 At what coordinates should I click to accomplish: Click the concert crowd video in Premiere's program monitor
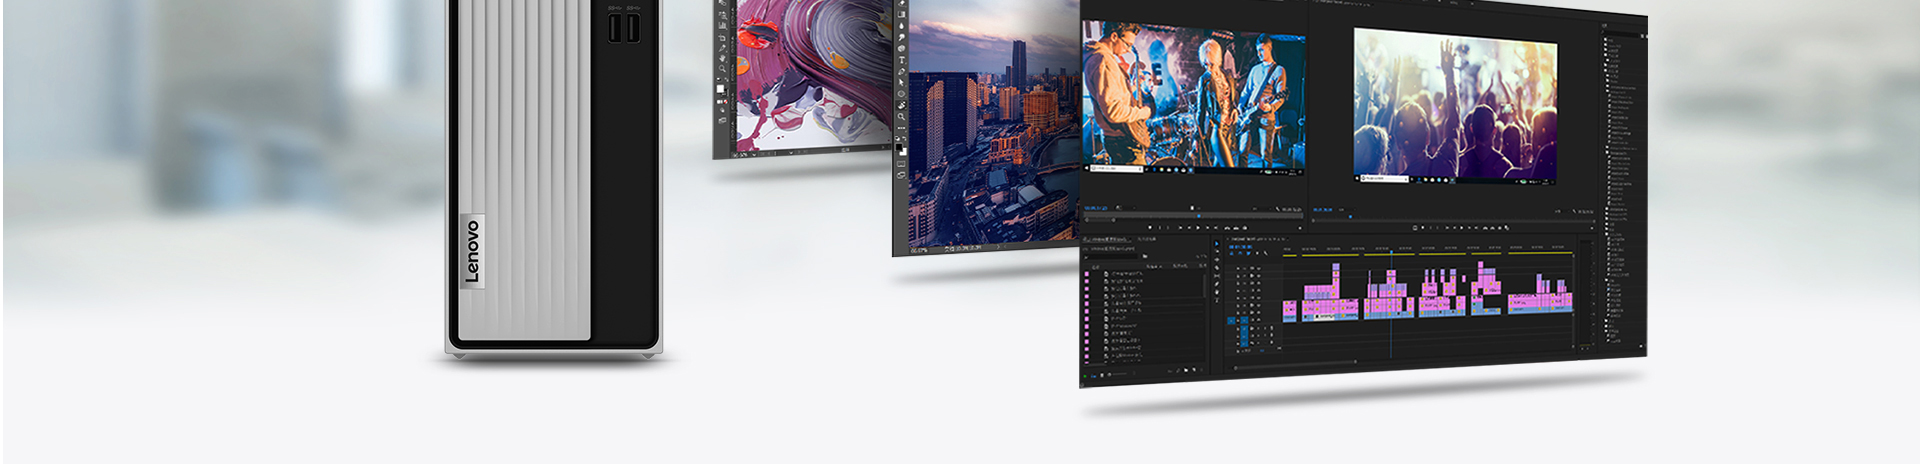click(x=1455, y=104)
